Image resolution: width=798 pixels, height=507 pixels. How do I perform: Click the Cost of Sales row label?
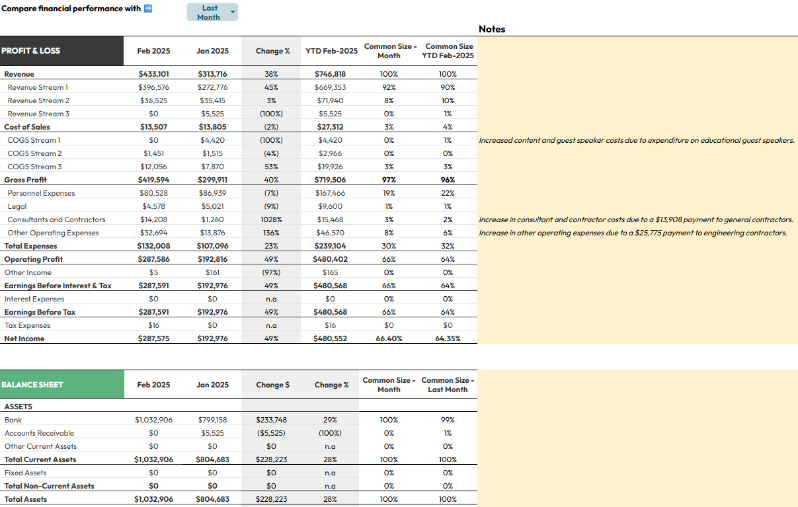coord(27,127)
